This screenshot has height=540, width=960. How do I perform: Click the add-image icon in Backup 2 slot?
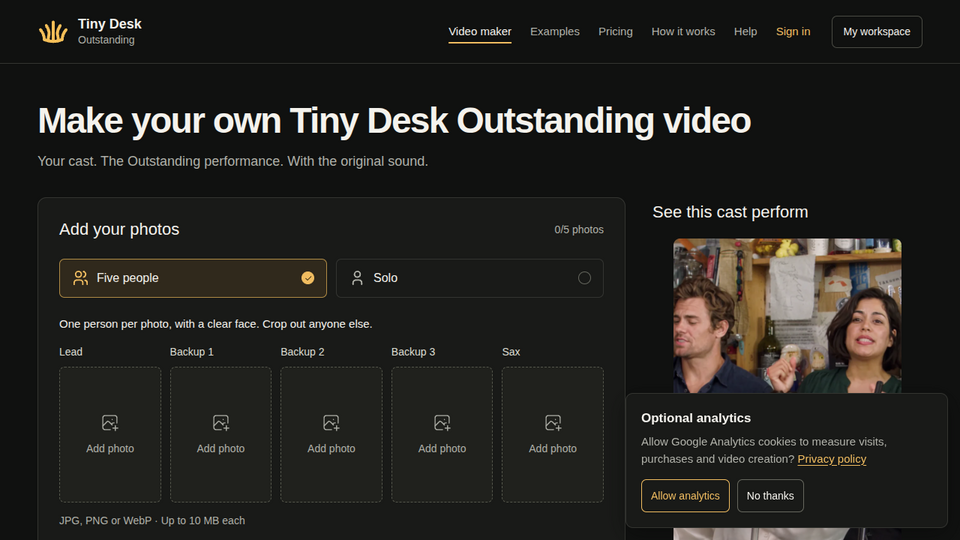[331, 422]
